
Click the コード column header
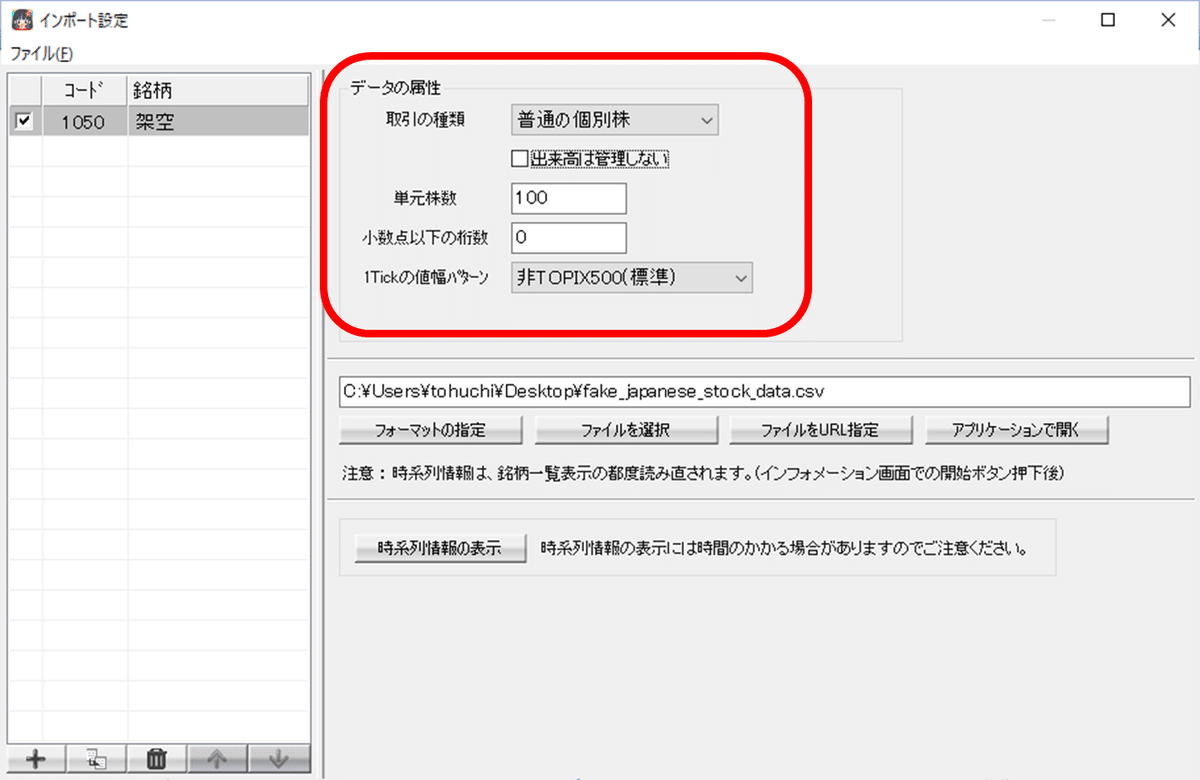(85, 90)
